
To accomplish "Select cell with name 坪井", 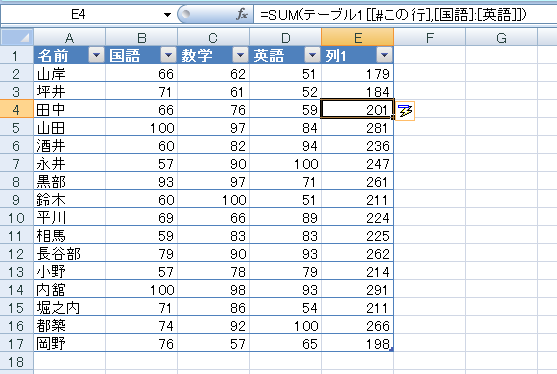I will [x=70, y=92].
